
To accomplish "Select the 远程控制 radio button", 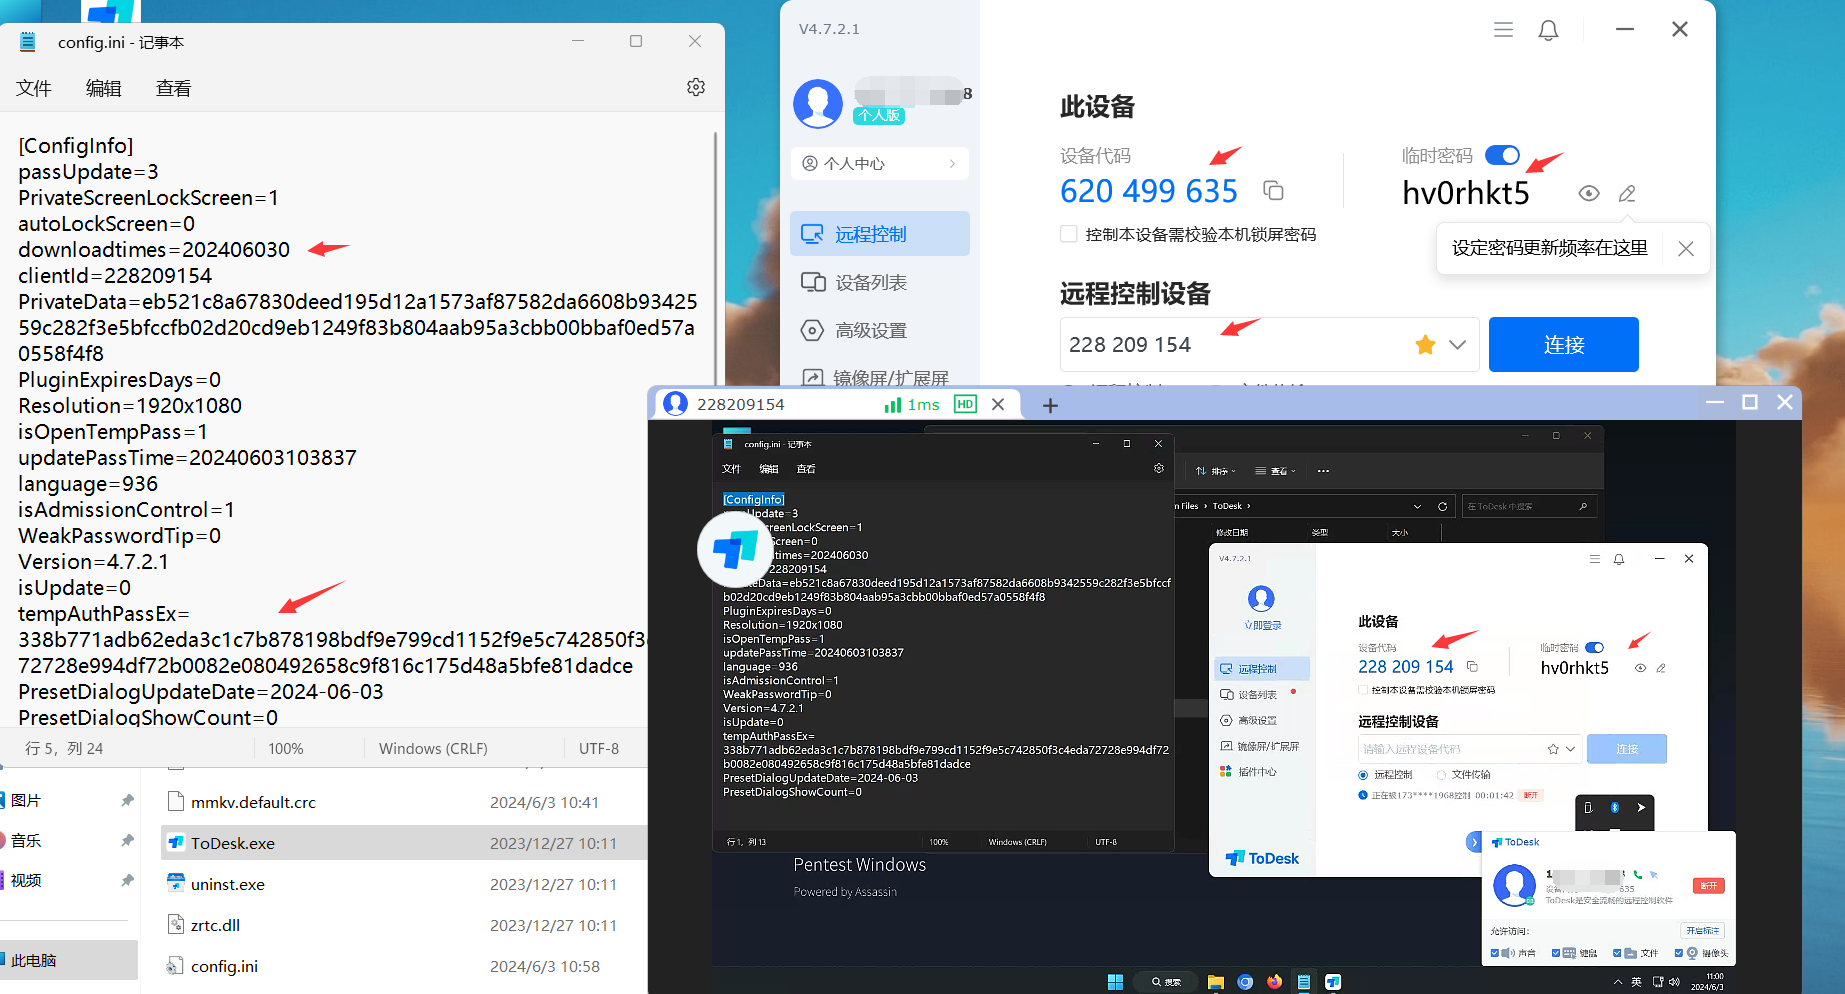I will (x=1363, y=775).
